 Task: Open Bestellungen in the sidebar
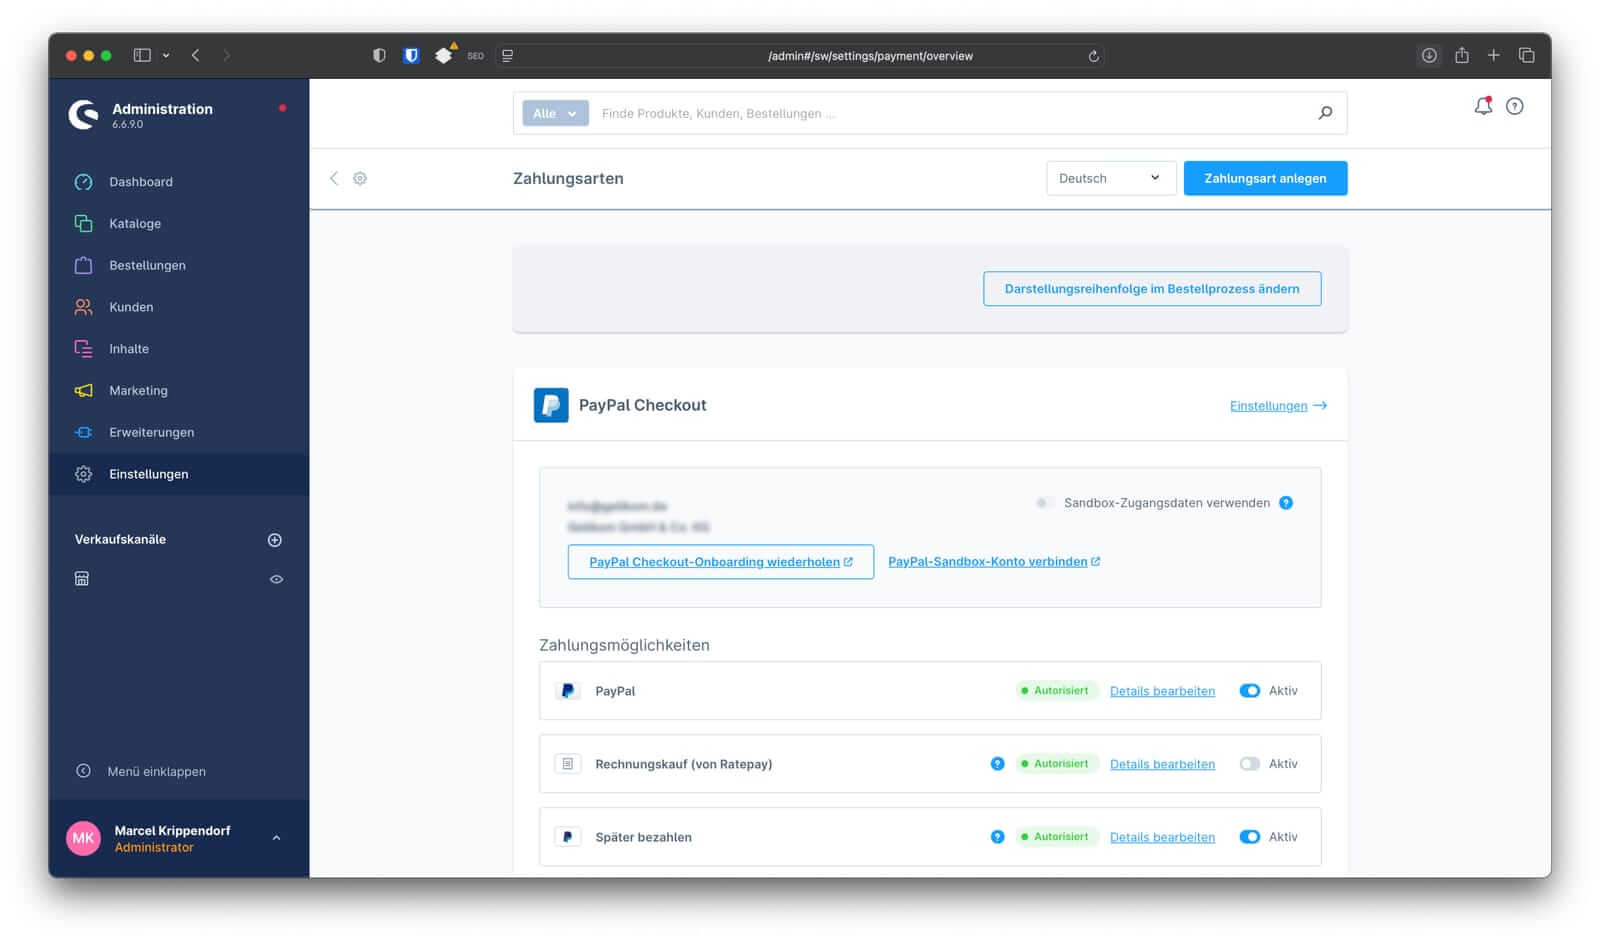tap(147, 265)
